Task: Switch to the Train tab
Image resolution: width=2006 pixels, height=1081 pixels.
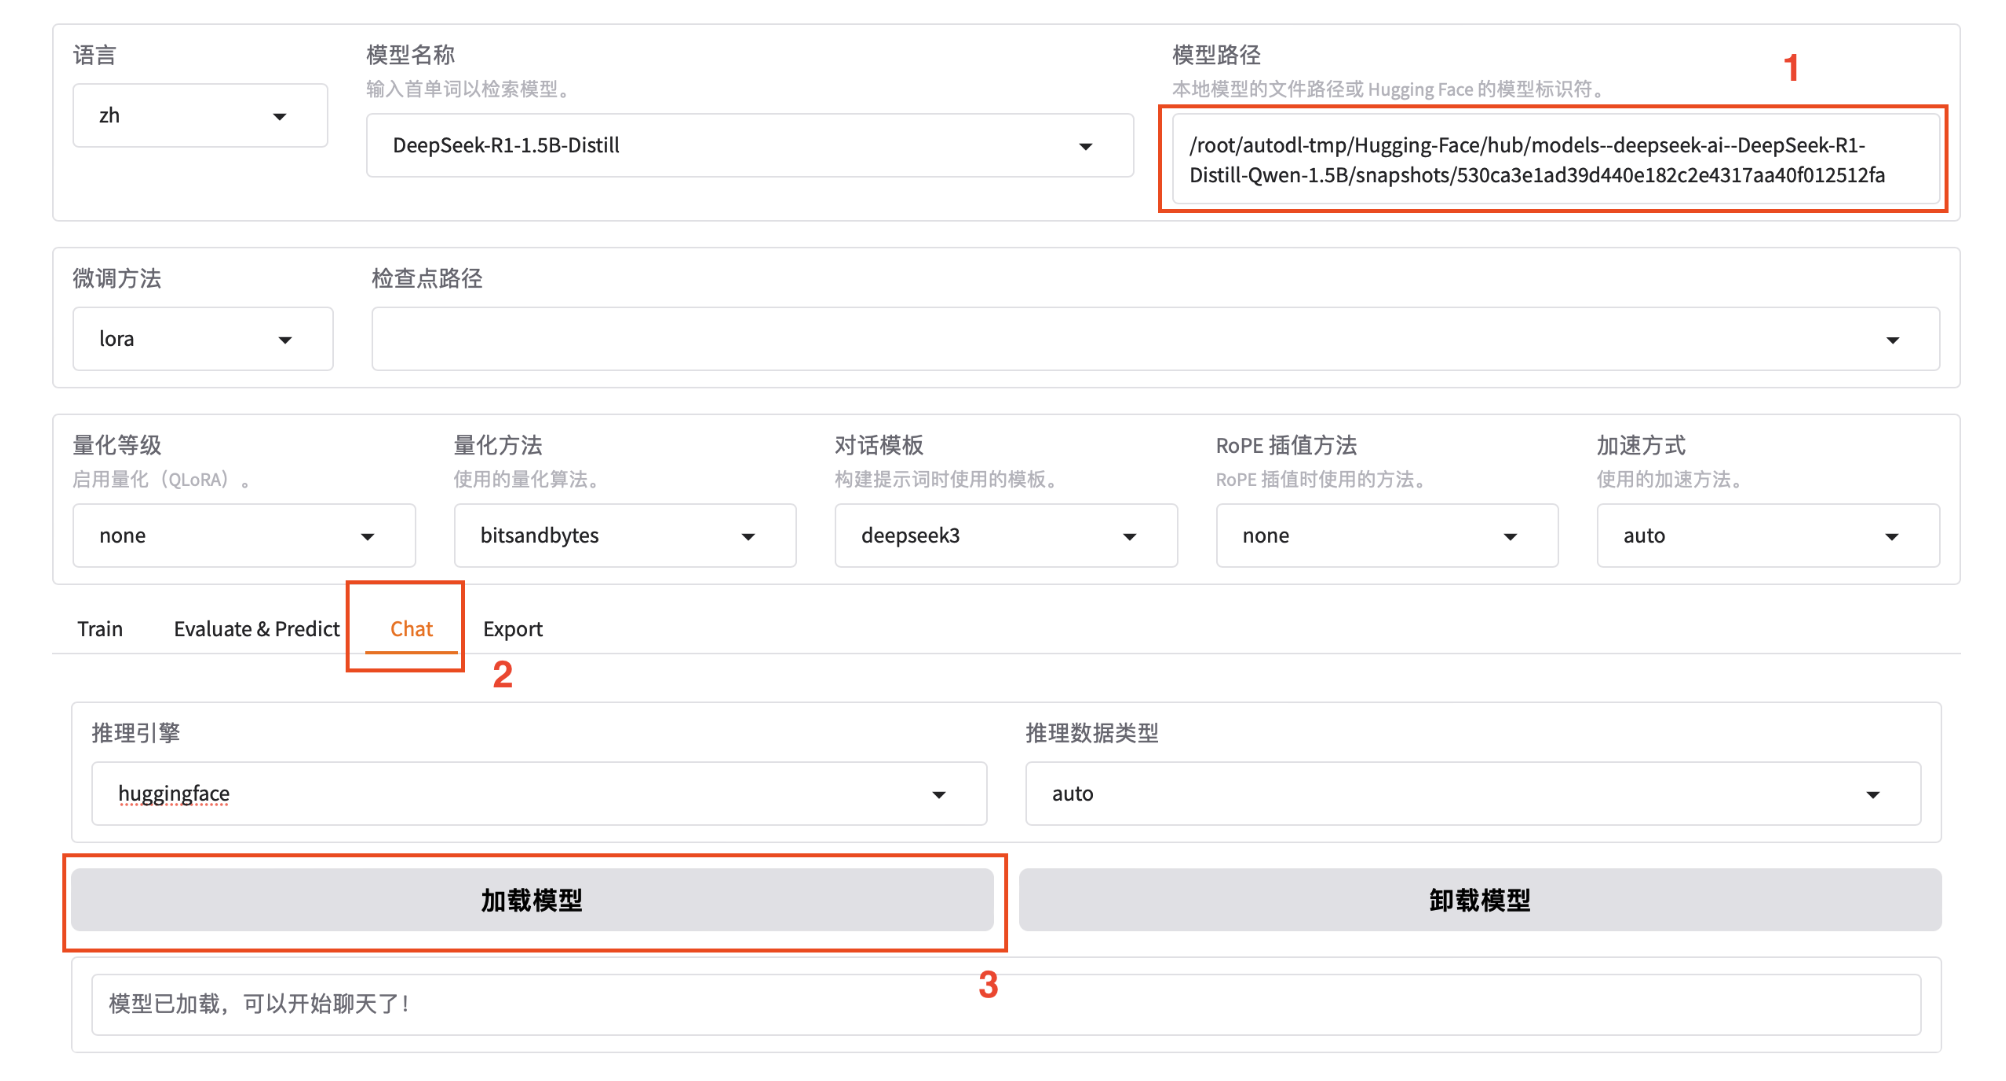Action: [100, 629]
